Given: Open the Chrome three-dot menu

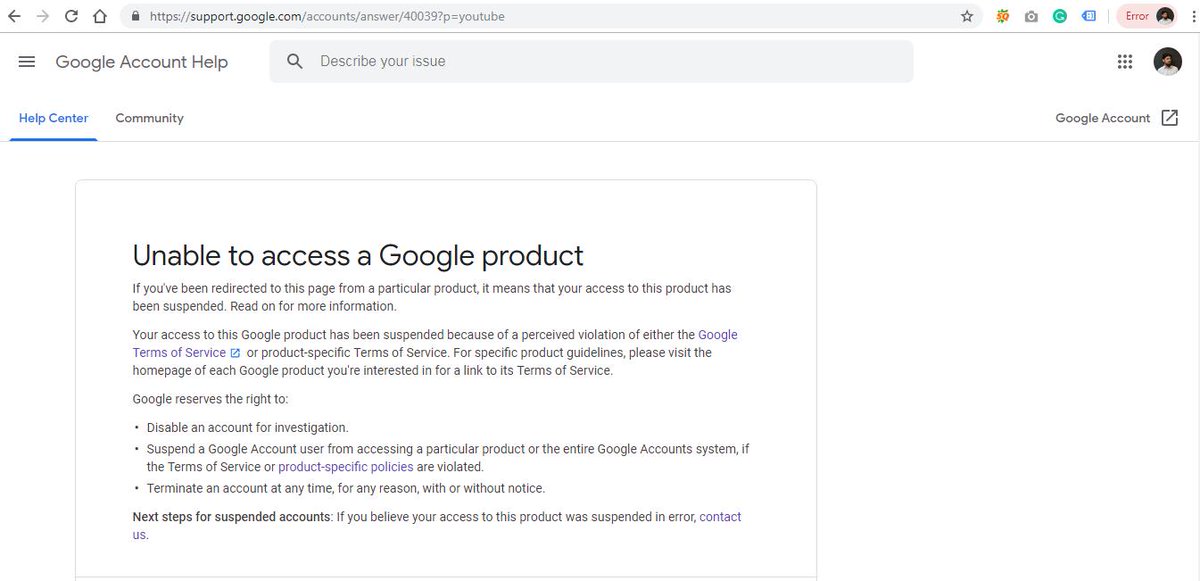Looking at the screenshot, I should [x=1193, y=16].
